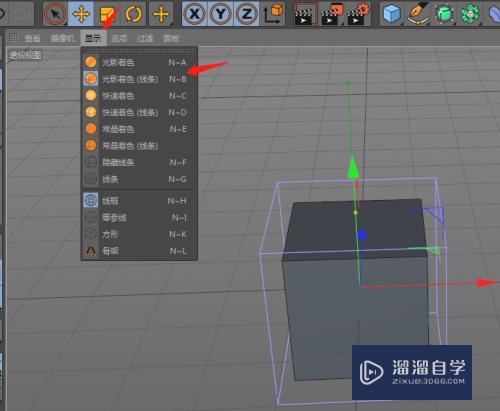Choose 快速着色 (线条) N~D mode

click(x=139, y=112)
